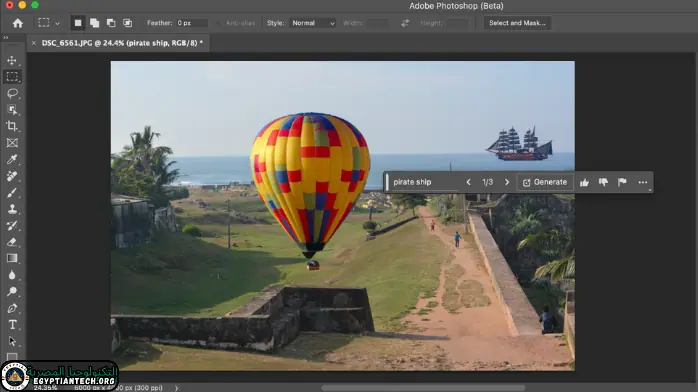This screenshot has height=392, width=698.
Task: Open Select and Mask workspace
Action: coord(517,23)
